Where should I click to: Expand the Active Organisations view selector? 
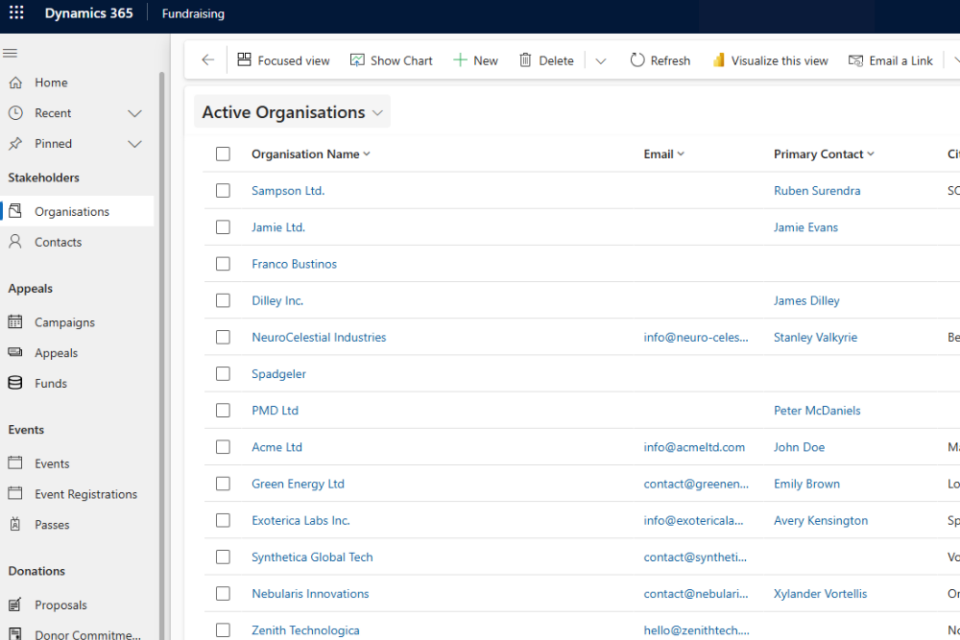pyautogui.click(x=377, y=113)
